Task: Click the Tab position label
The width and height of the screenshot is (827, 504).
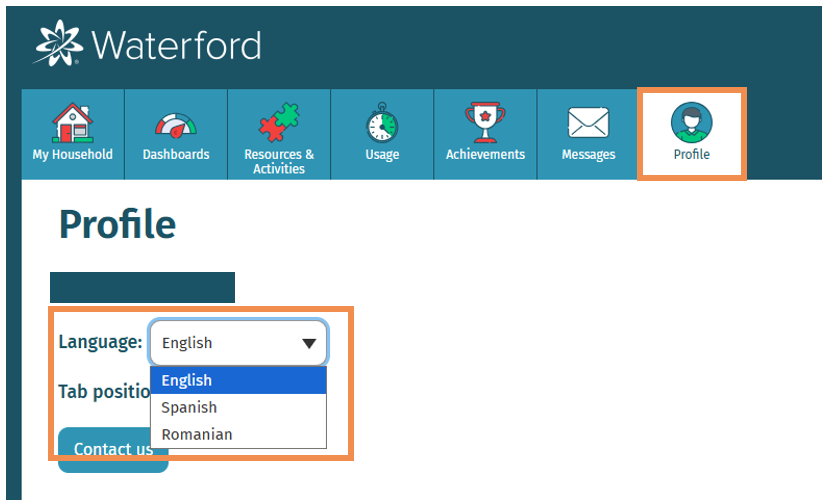Action: (104, 392)
